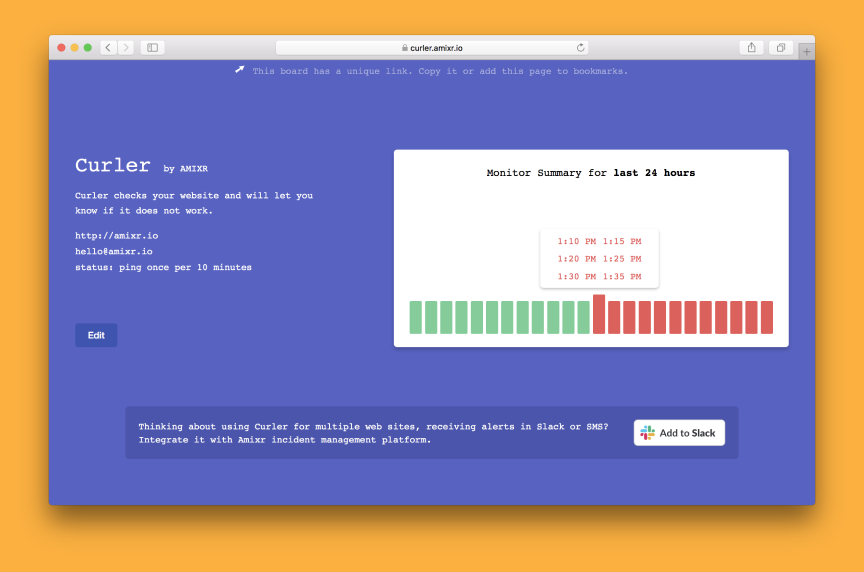Open a new tab with plus button
The height and width of the screenshot is (572, 864).
pos(806,52)
